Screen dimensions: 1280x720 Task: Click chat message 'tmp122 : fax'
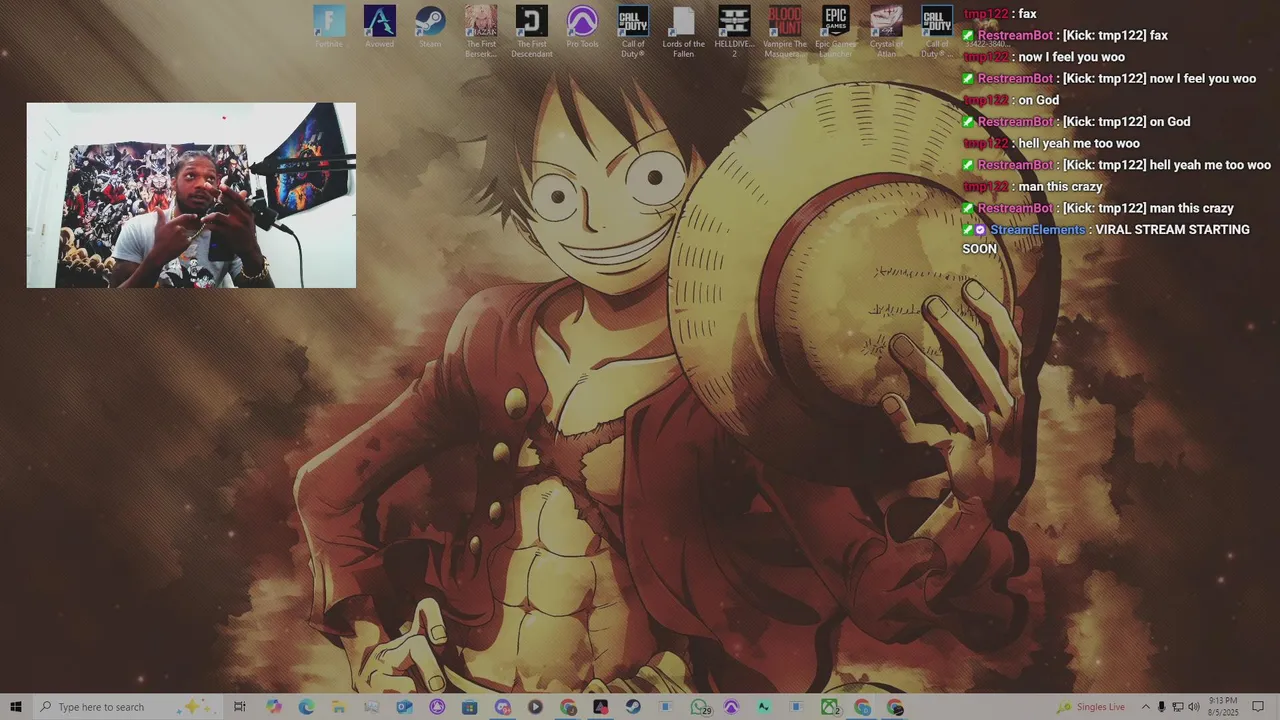[999, 14]
